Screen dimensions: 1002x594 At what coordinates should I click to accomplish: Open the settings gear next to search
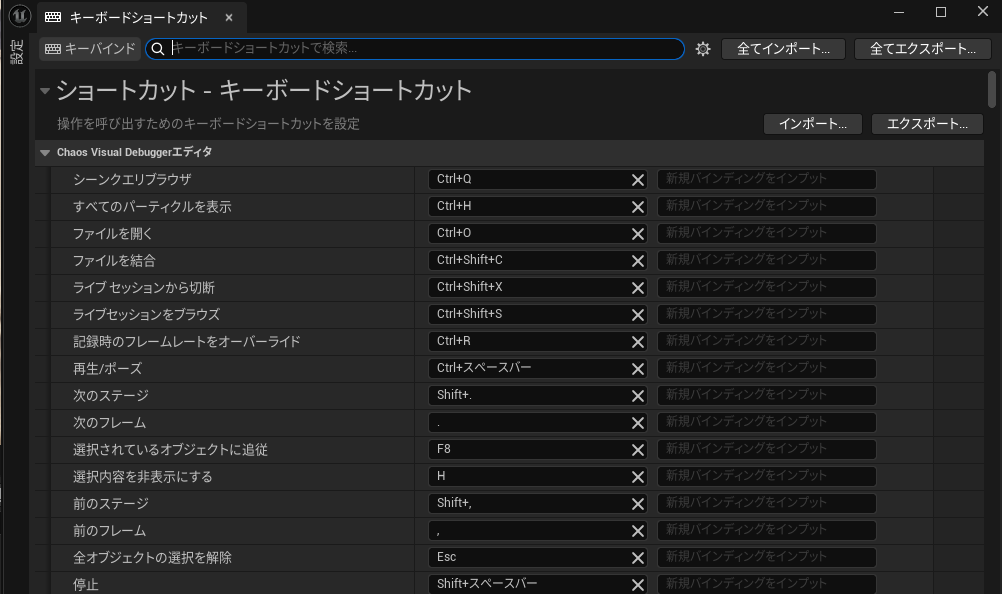pyautogui.click(x=703, y=49)
